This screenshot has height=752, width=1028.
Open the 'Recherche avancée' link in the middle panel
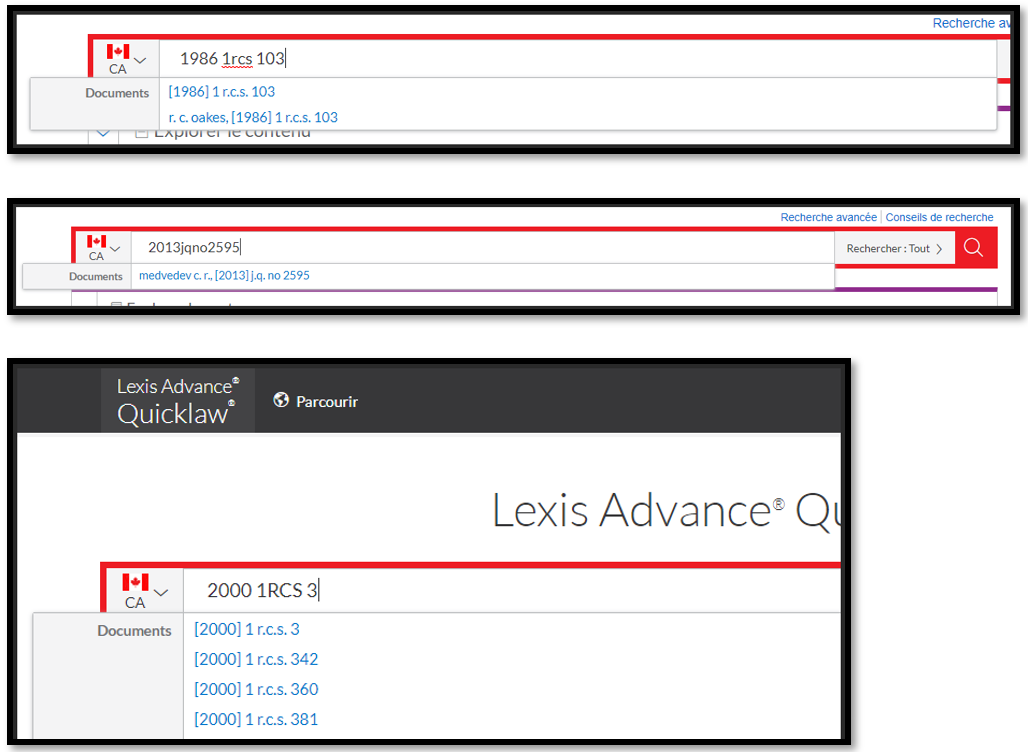point(828,217)
